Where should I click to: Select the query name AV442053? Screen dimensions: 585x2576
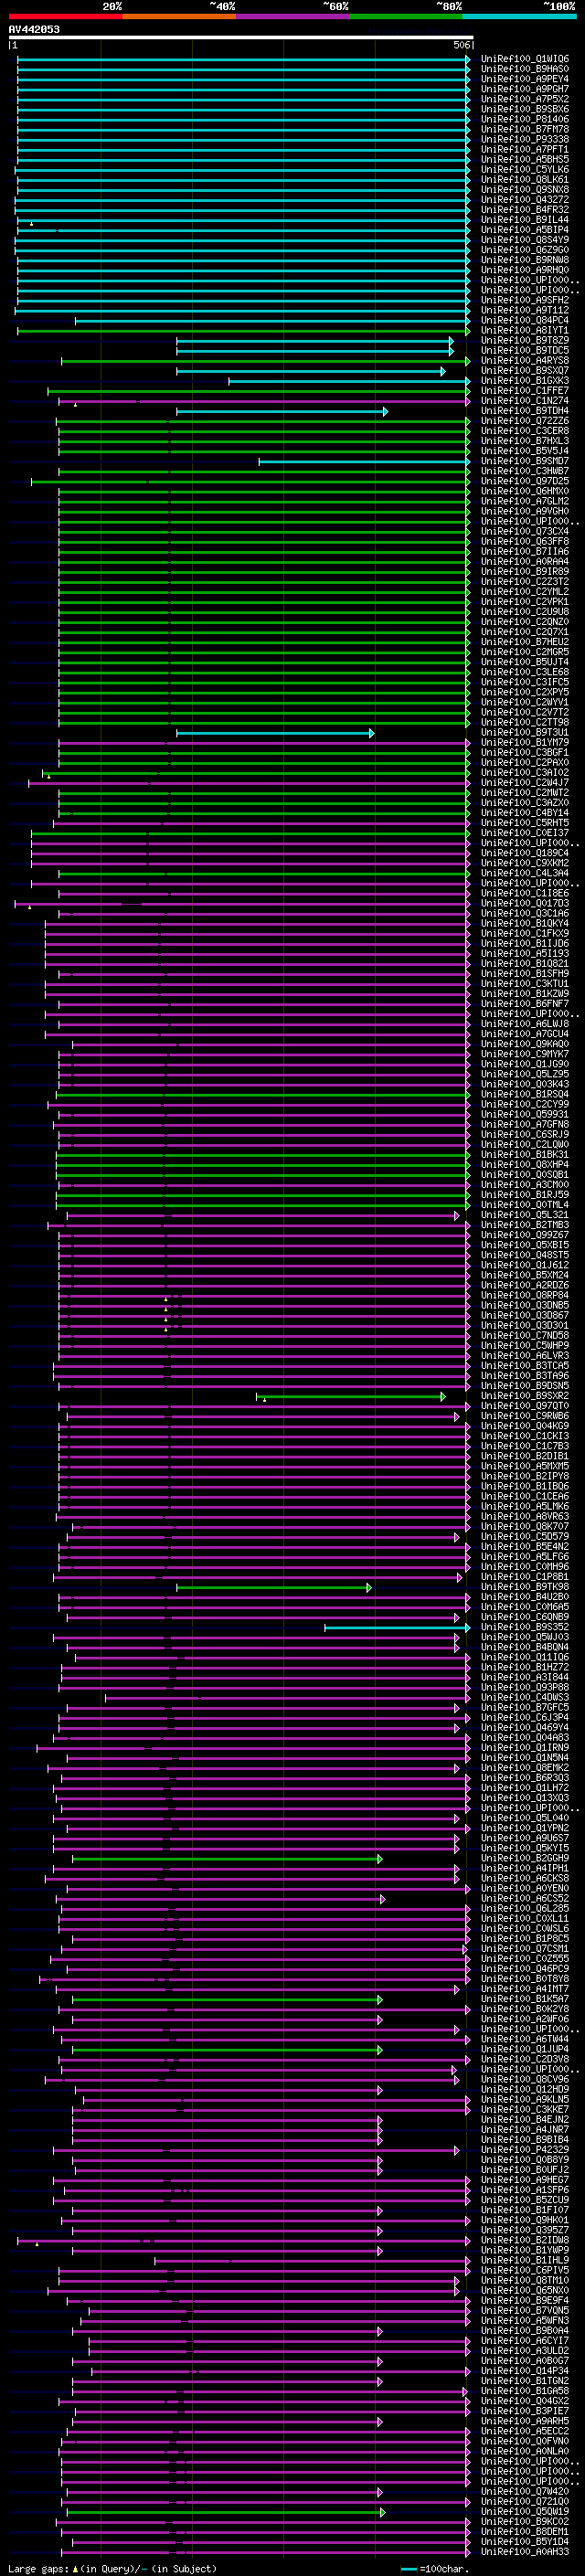(34, 29)
